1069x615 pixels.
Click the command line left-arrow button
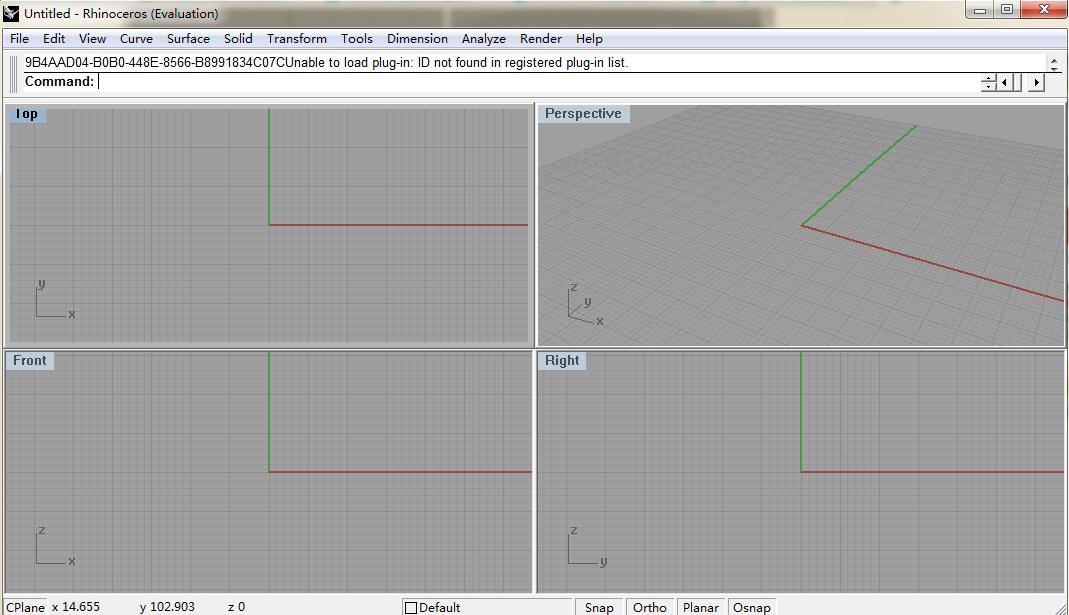point(1004,82)
